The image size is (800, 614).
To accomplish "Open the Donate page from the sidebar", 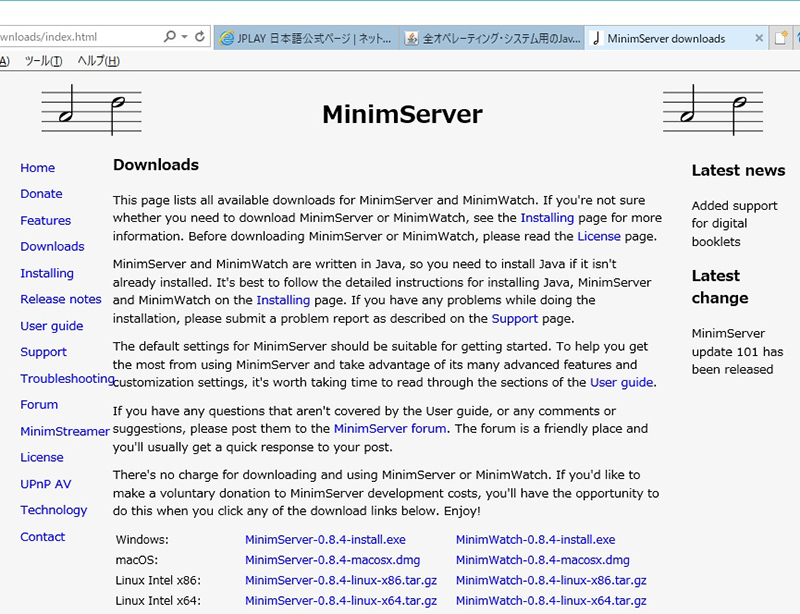I will coord(41,194).
